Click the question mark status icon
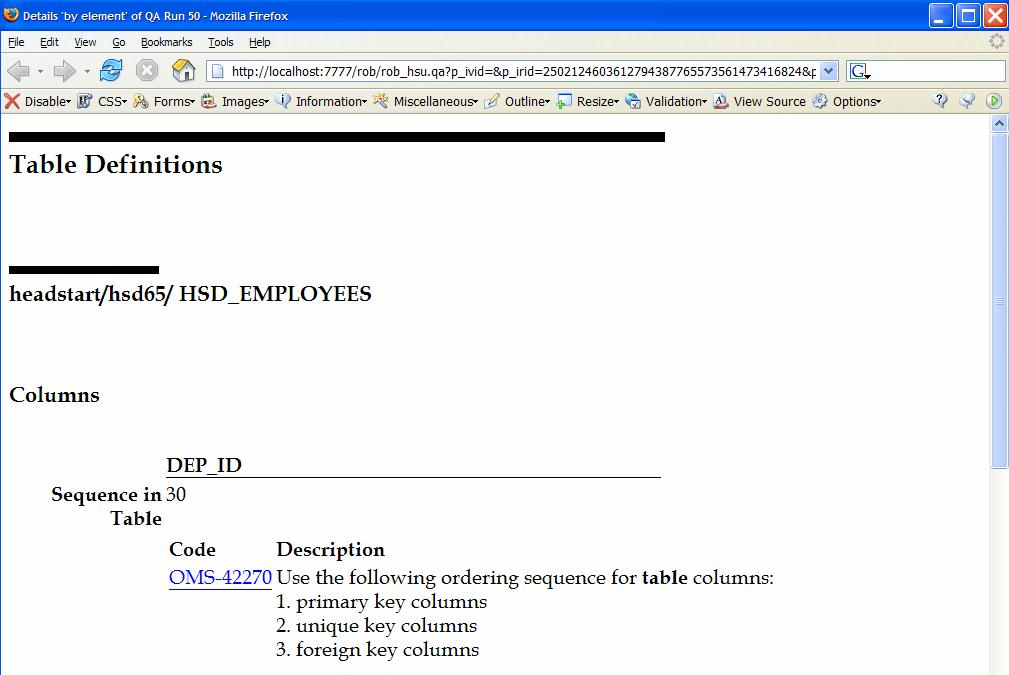The height and width of the screenshot is (675, 1009). (x=940, y=100)
